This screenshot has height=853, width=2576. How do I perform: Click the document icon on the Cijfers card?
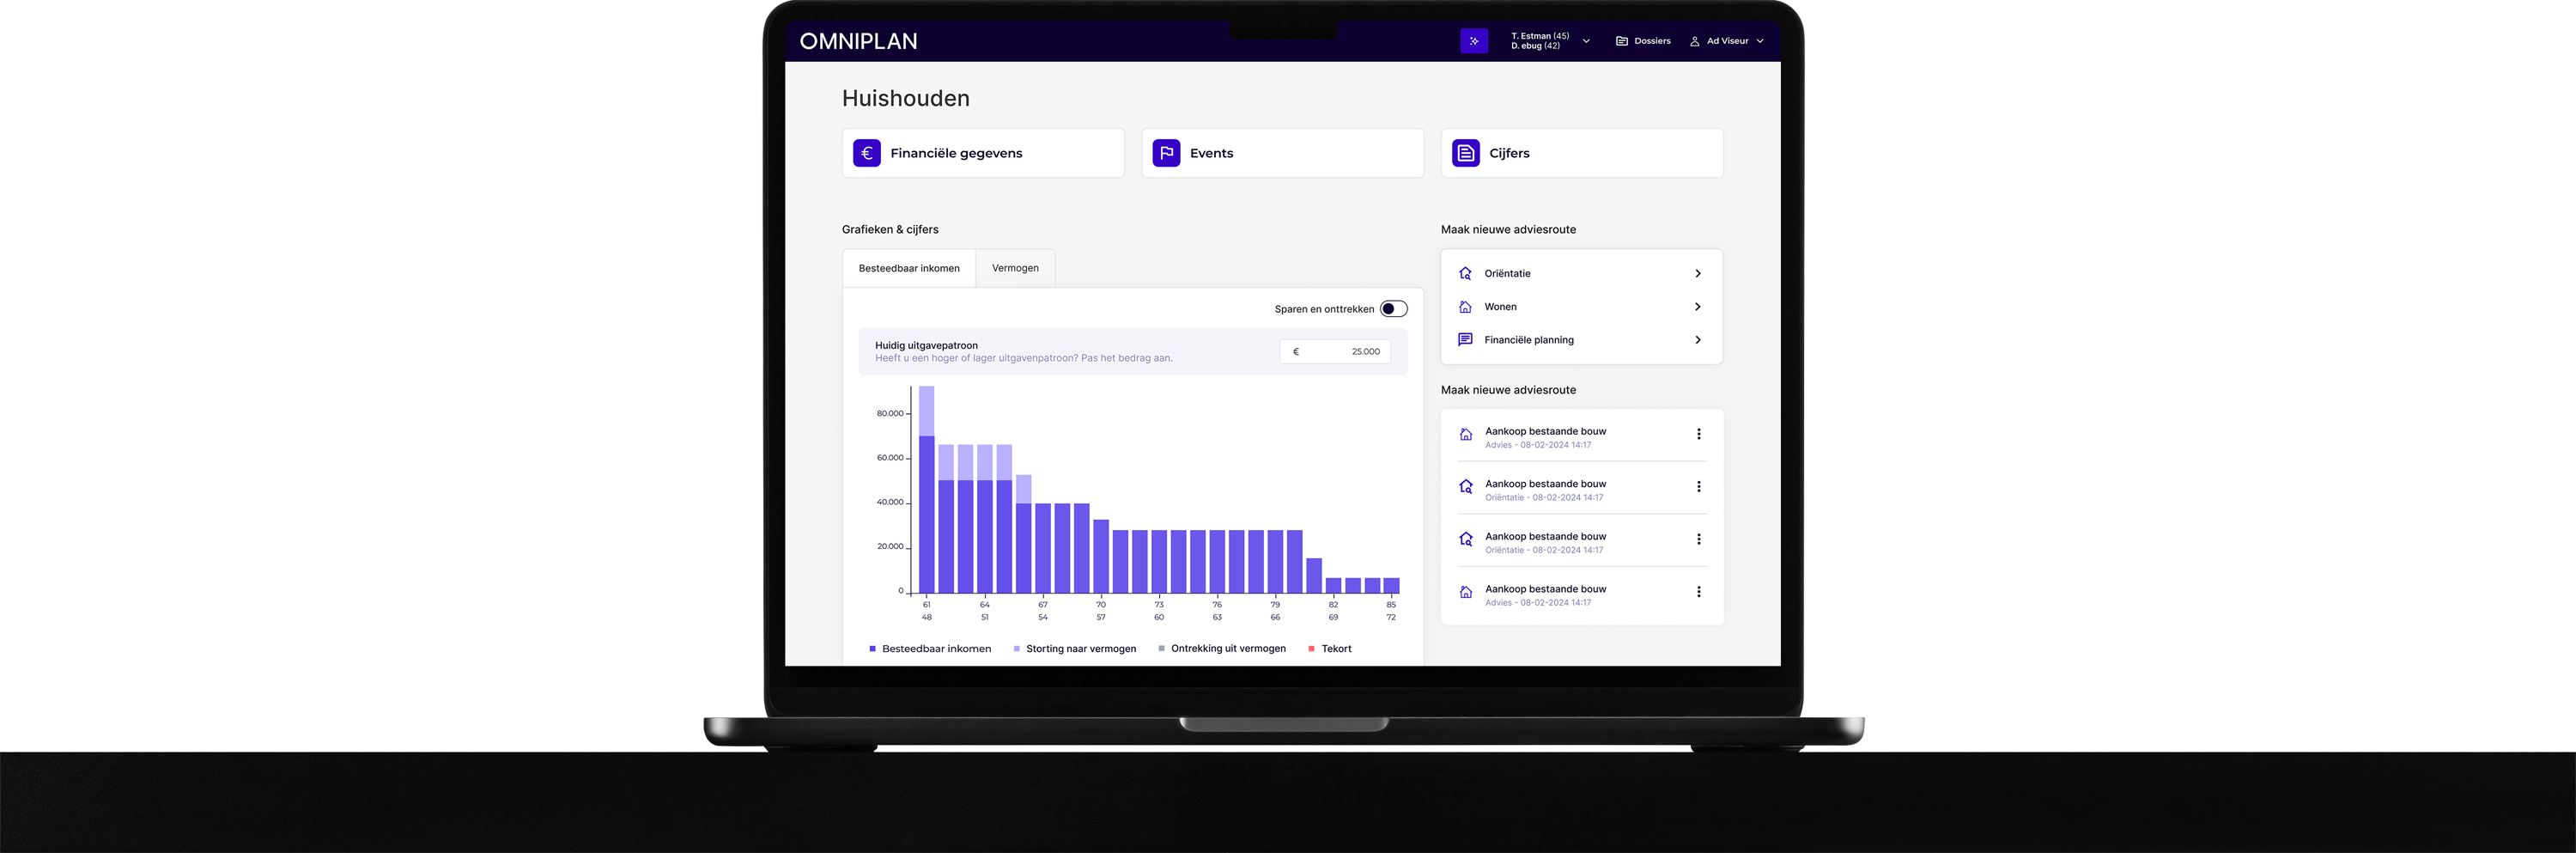tap(1465, 152)
